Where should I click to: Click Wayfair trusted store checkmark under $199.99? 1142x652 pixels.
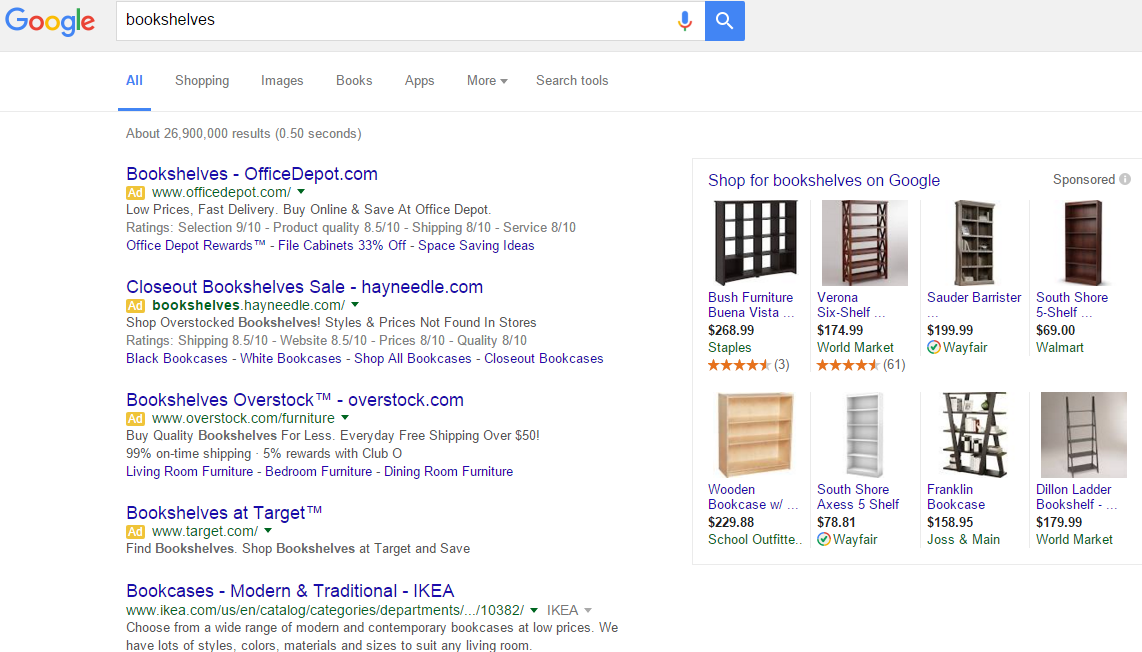[934, 347]
